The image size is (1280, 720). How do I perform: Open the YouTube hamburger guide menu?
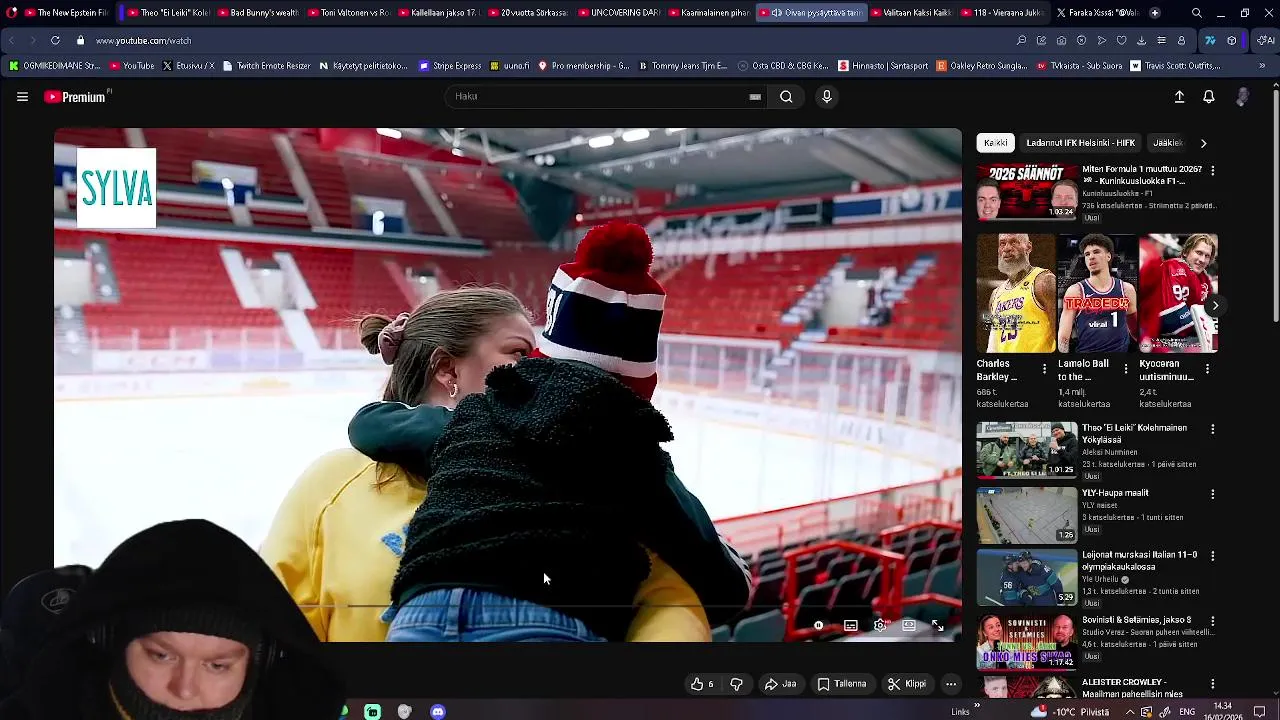(x=22, y=97)
